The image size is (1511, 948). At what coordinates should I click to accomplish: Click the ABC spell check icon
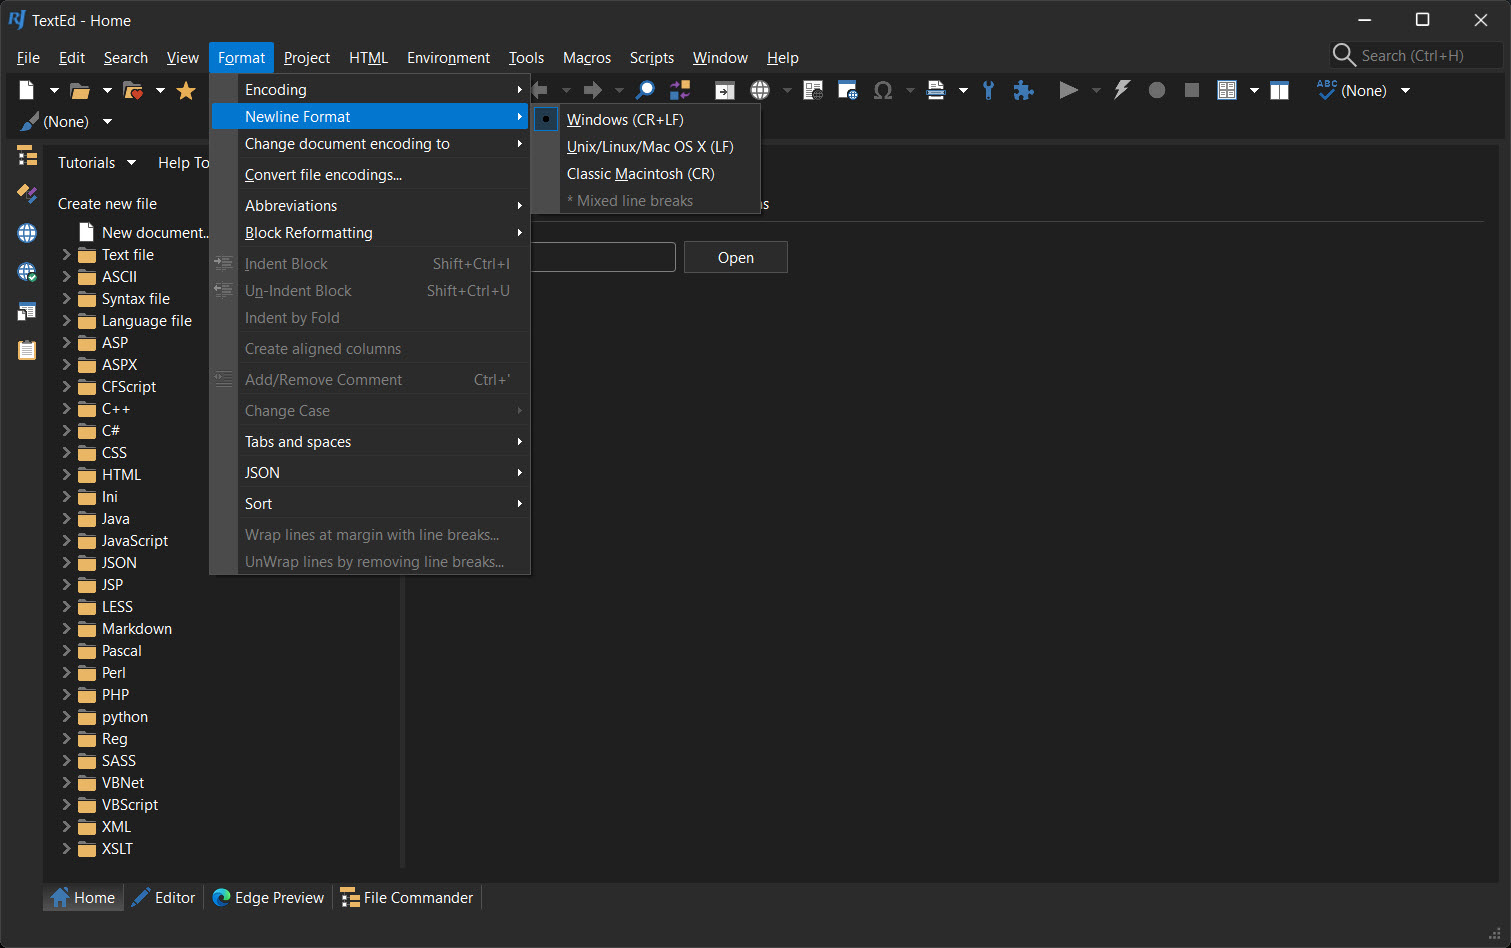point(1327,89)
